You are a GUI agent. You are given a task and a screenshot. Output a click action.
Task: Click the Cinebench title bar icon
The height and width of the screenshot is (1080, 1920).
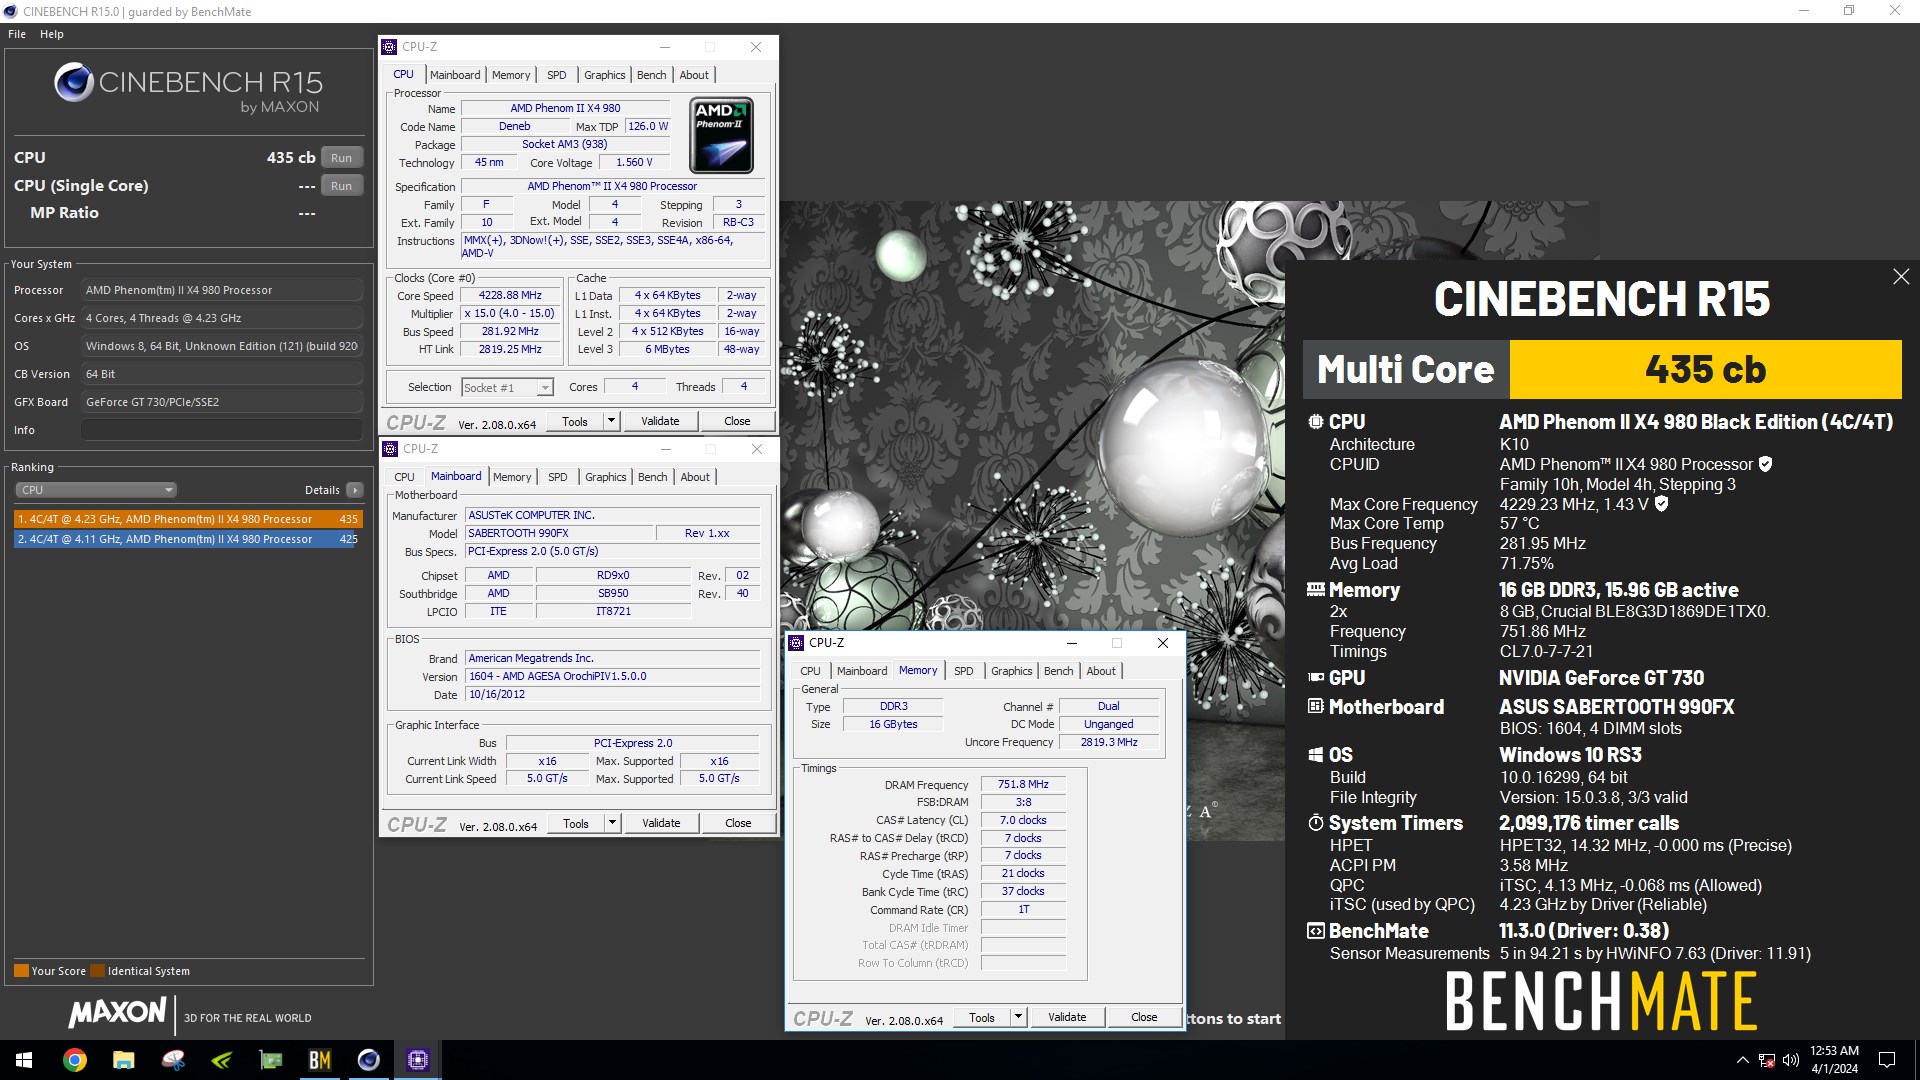11,11
